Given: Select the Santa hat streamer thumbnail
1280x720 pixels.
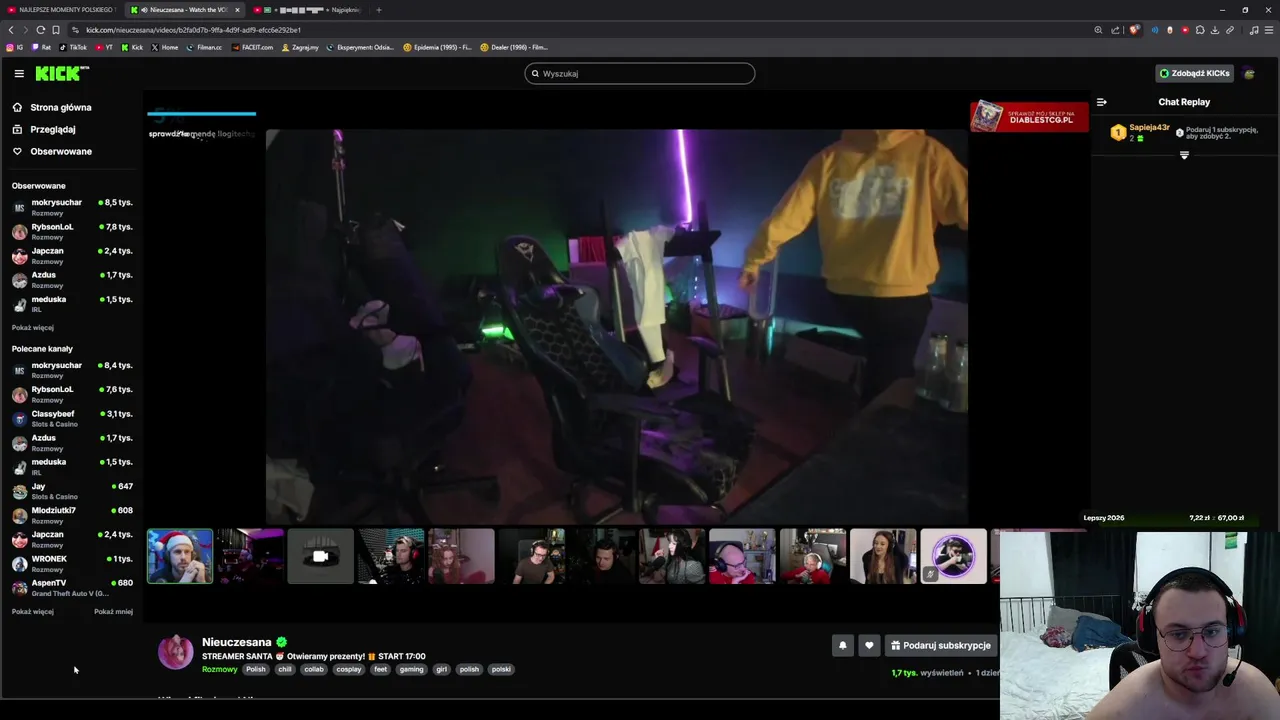Looking at the screenshot, I should pos(180,556).
